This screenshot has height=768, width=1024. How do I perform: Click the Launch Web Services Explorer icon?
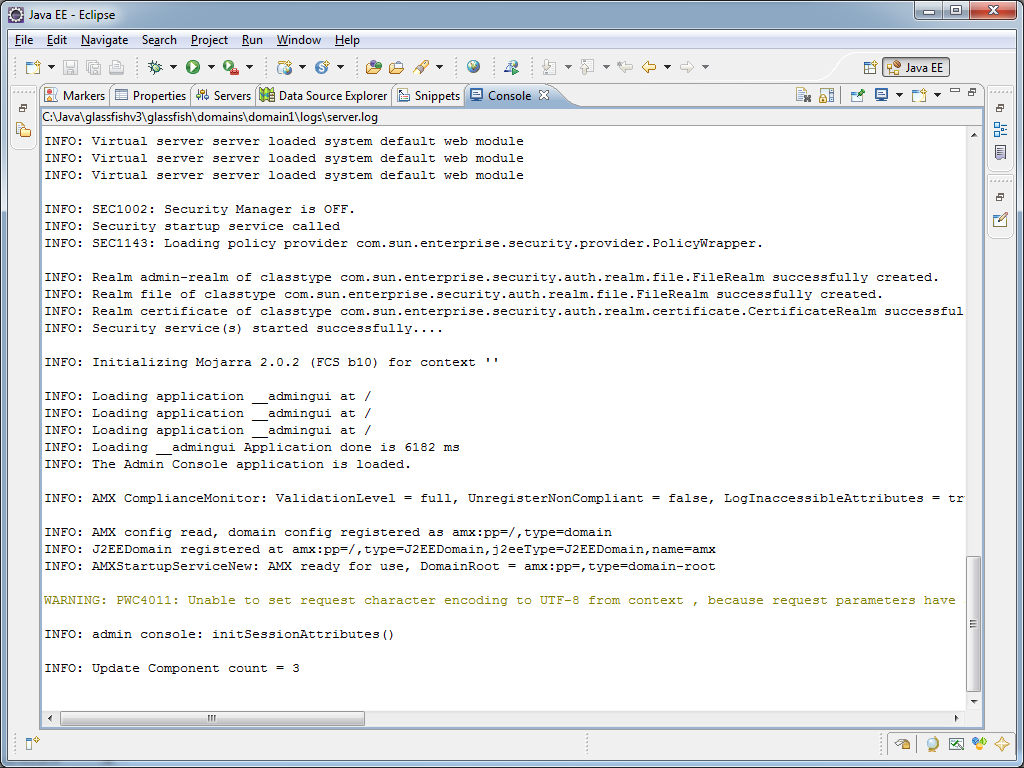pyautogui.click(x=511, y=67)
